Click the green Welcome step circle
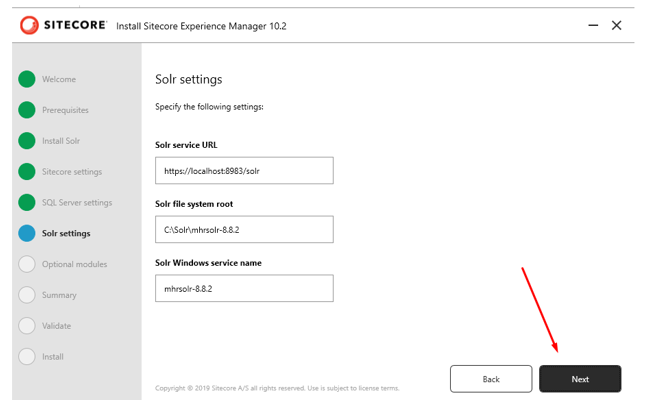656x409 pixels. click(x=27, y=79)
